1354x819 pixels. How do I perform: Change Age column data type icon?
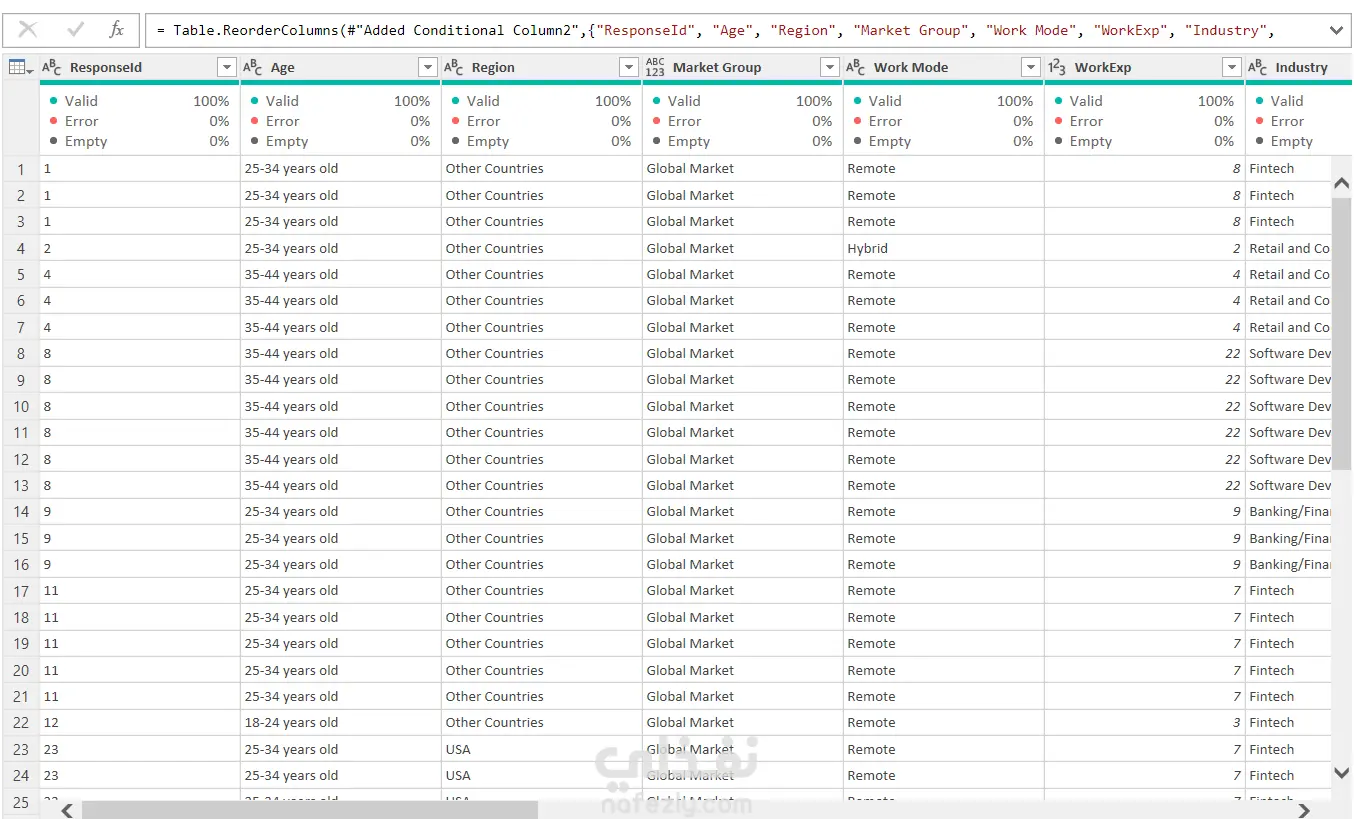point(253,67)
